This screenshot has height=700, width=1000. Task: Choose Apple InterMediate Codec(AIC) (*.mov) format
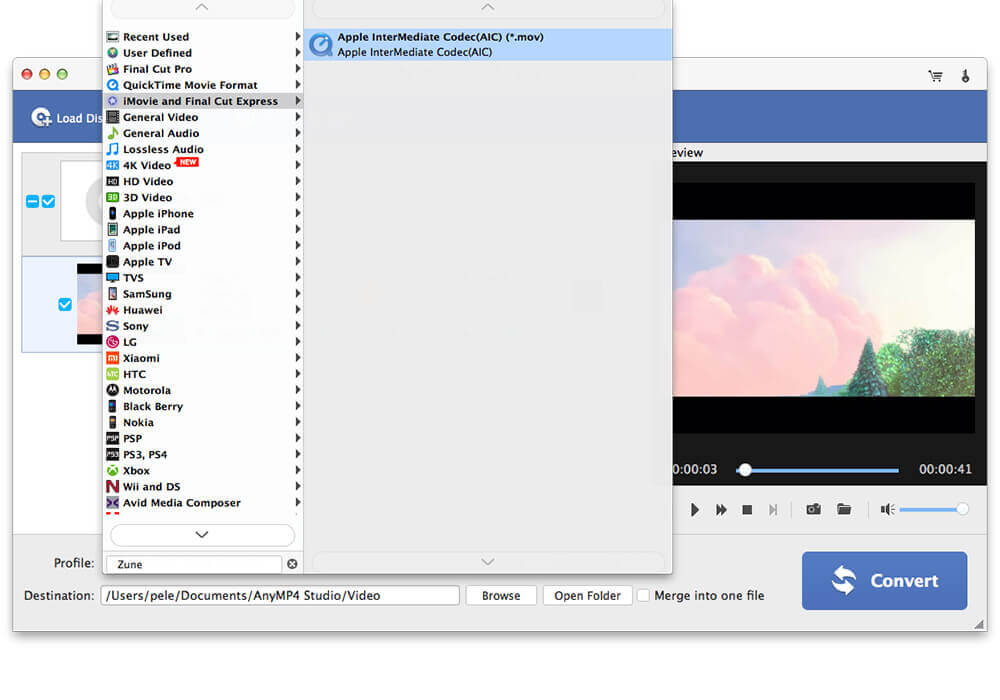[x=488, y=45]
